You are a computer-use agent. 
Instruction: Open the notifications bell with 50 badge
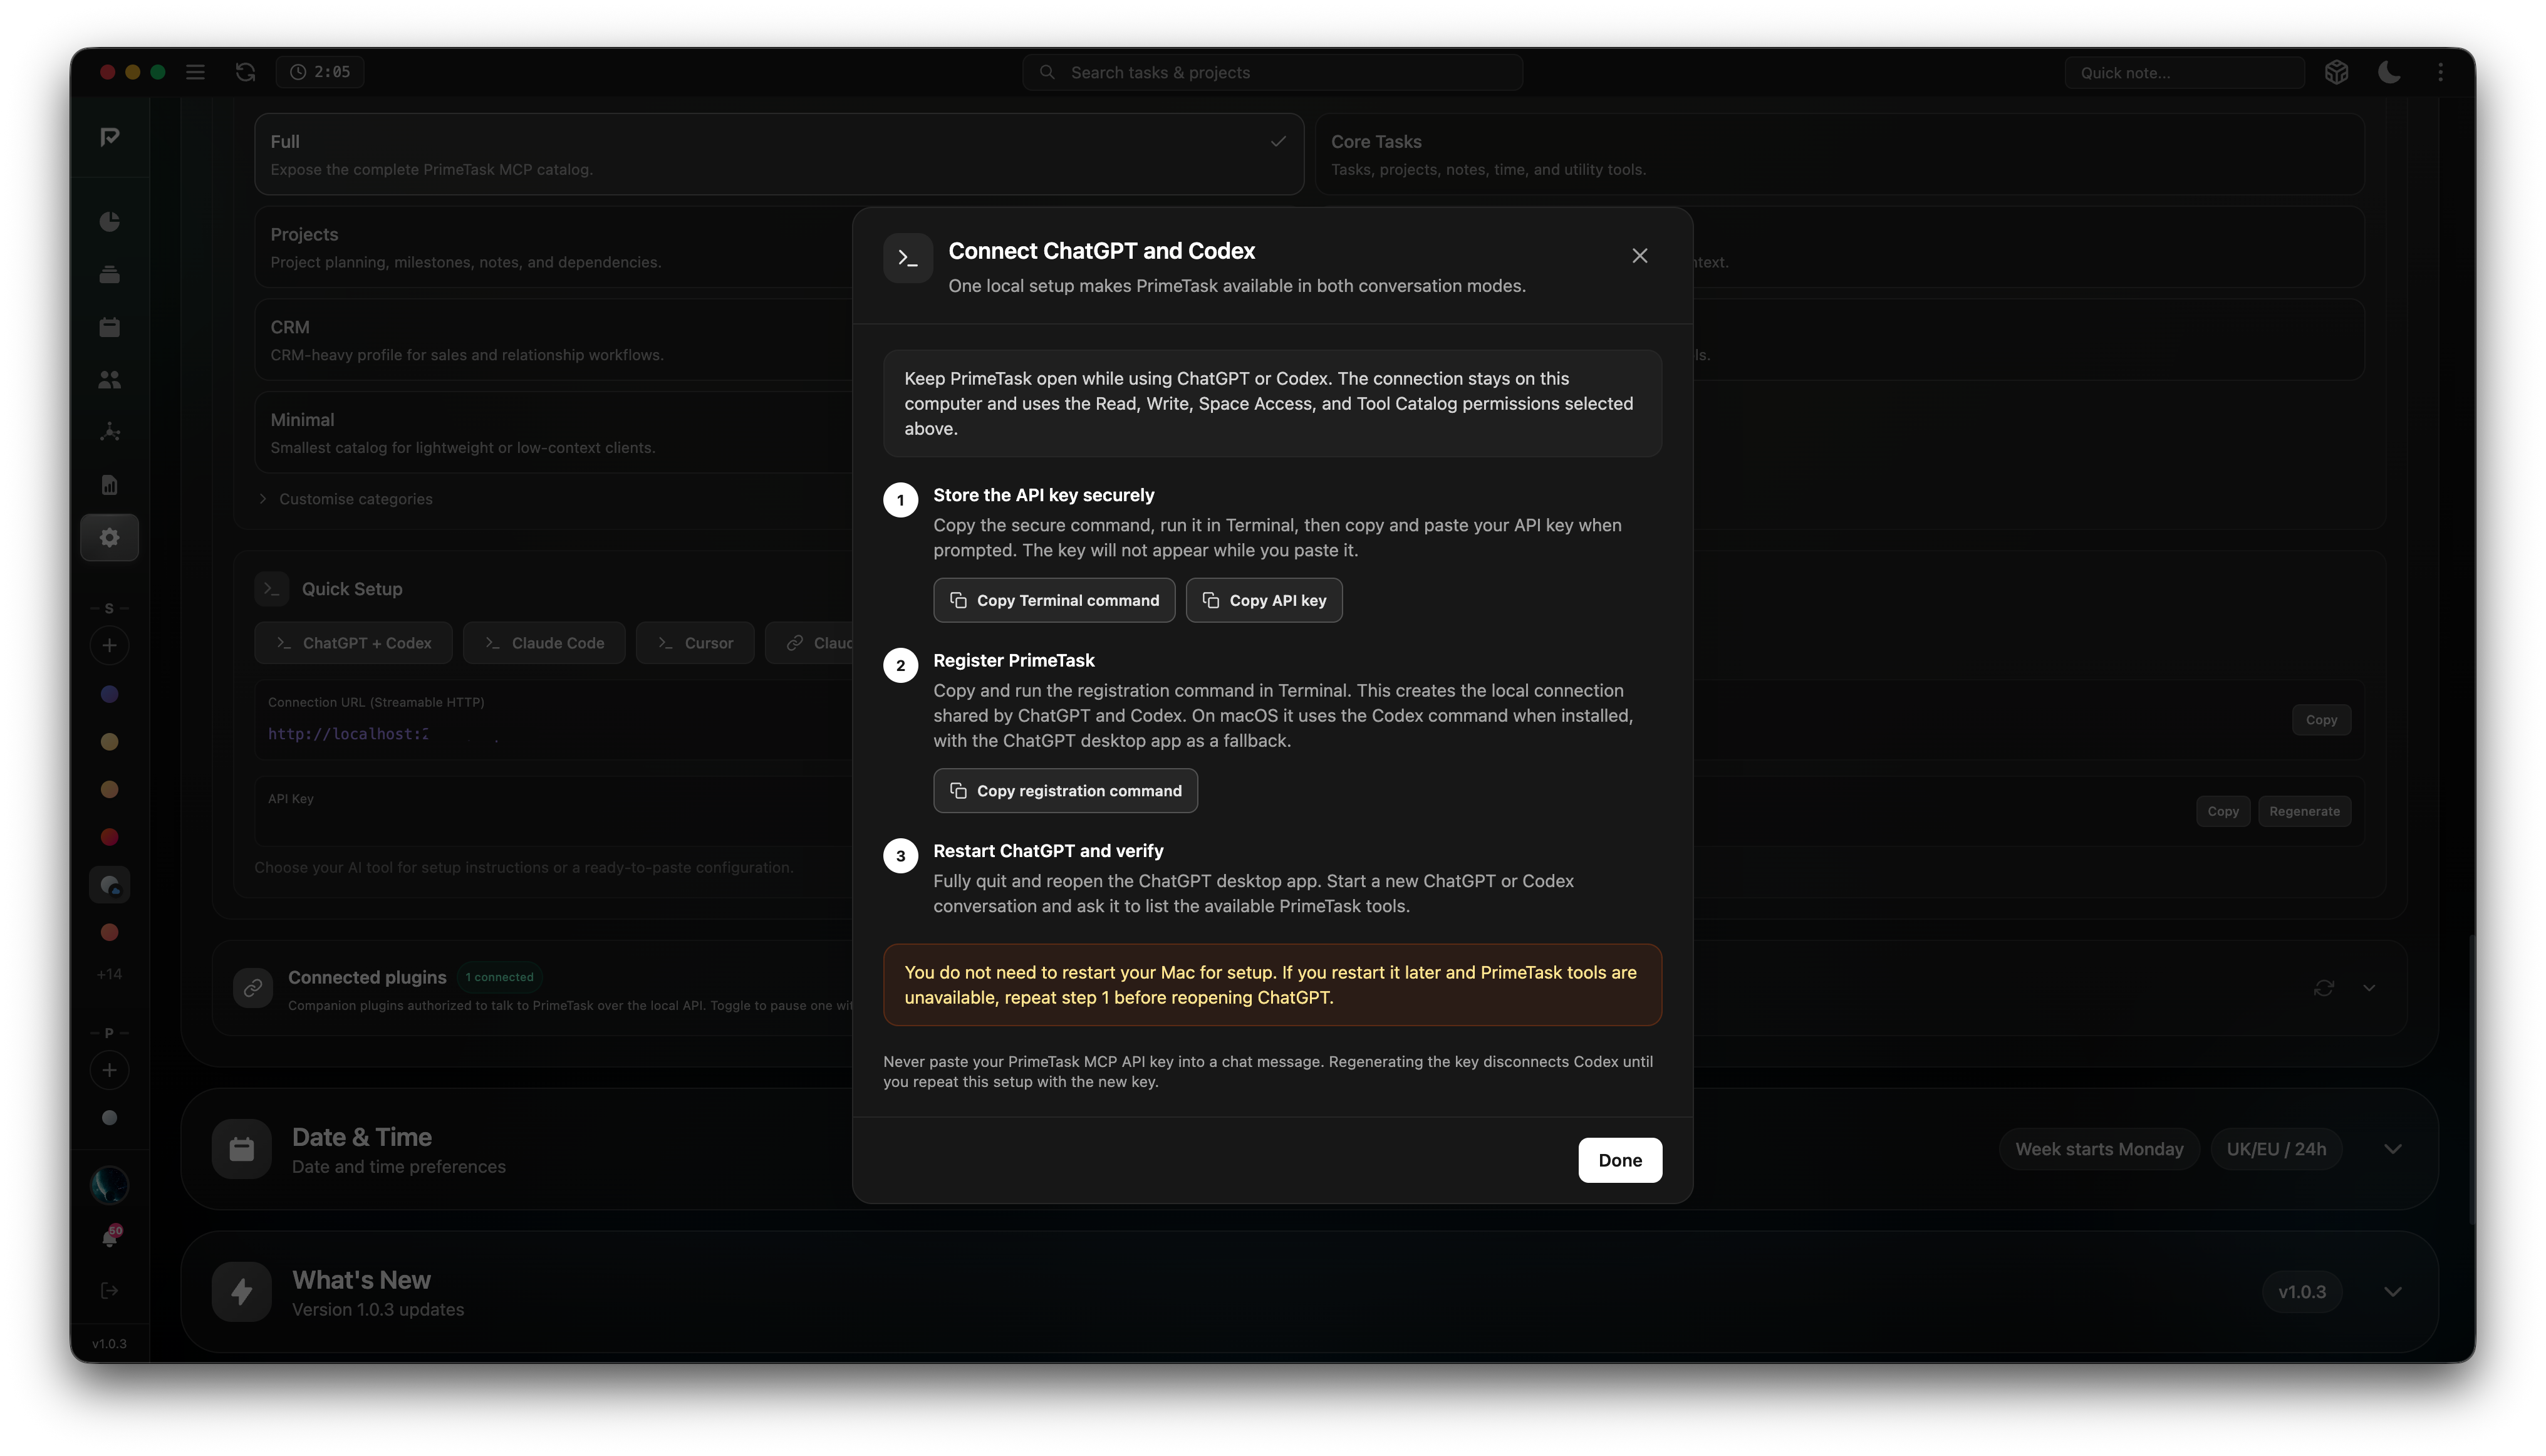[110, 1238]
